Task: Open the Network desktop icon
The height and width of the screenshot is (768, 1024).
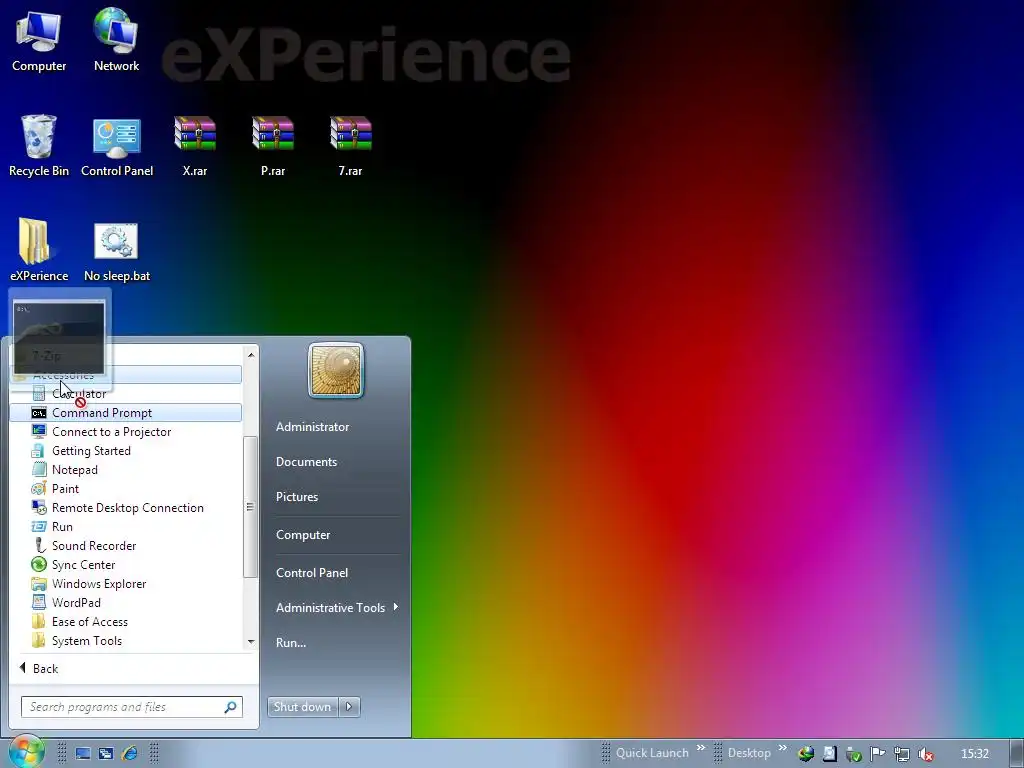Action: click(116, 40)
